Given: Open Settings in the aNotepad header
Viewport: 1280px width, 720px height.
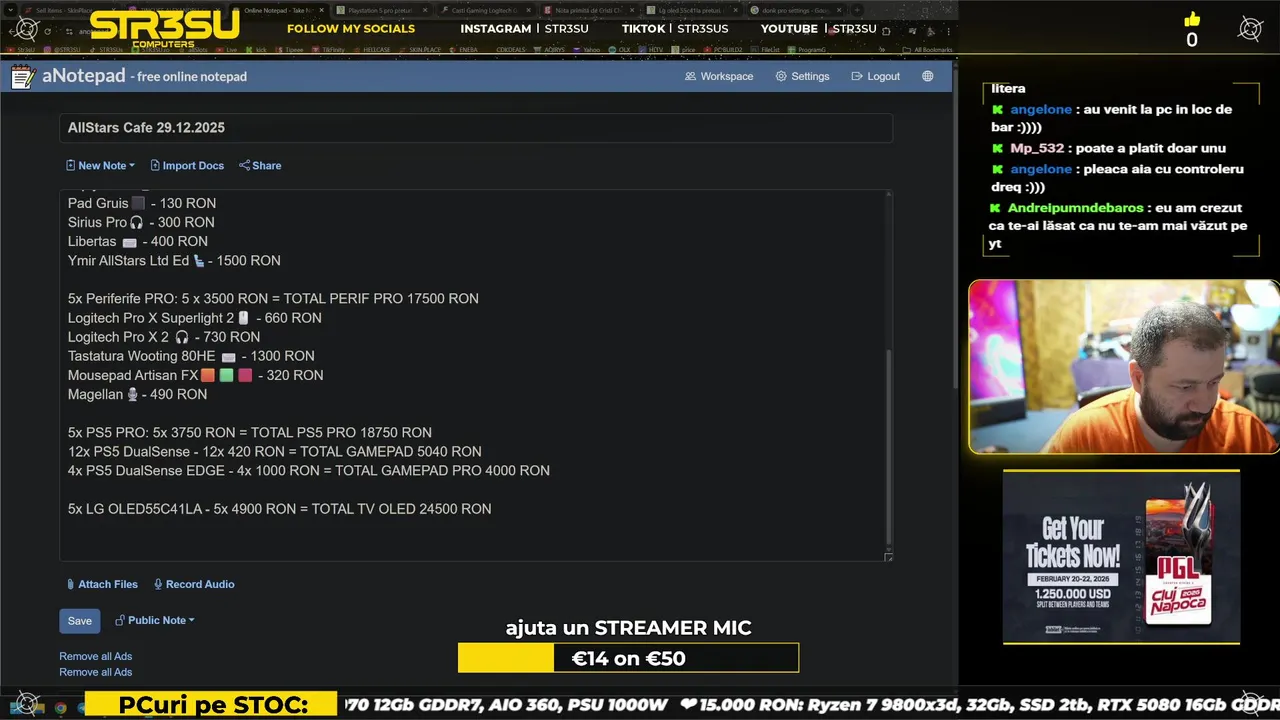Looking at the screenshot, I should pos(802,76).
